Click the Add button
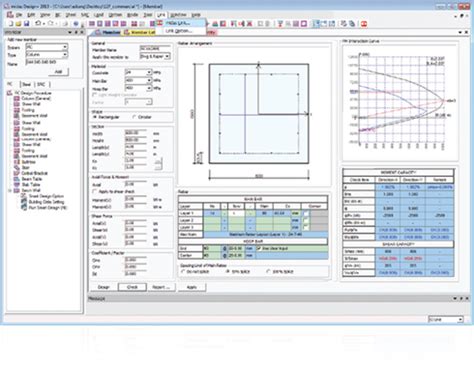 [58, 72]
